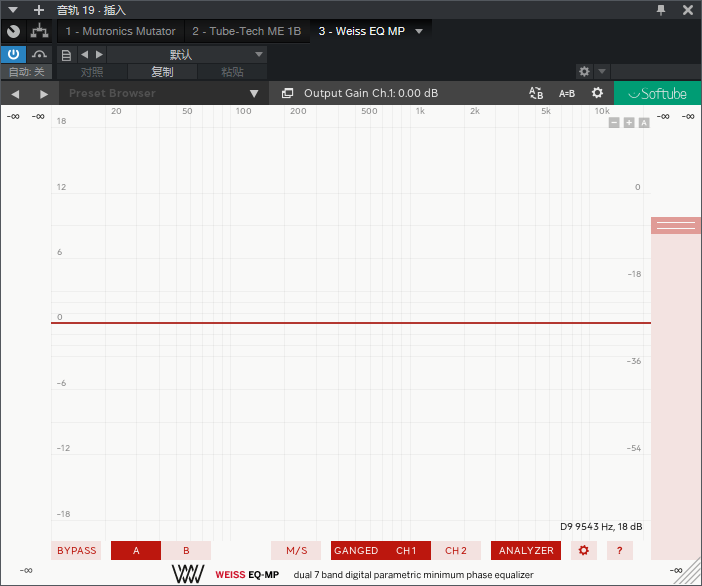Close the plugin window with X
The height and width of the screenshot is (586, 702).
pyautogui.click(x=688, y=10)
